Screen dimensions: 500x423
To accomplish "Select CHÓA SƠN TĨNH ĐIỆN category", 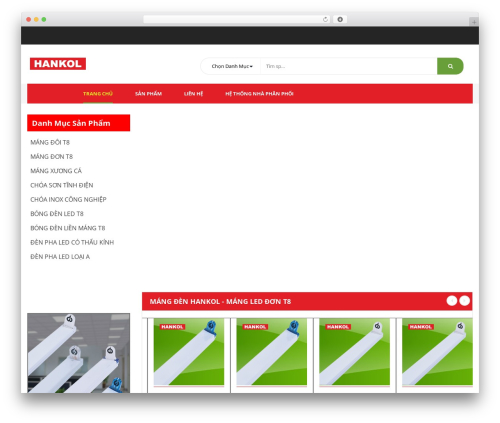I will click(x=62, y=185).
